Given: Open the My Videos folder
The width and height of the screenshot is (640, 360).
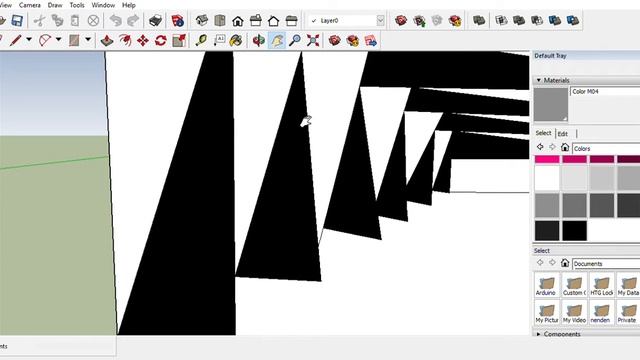Looking at the screenshot, I should 574,313.
